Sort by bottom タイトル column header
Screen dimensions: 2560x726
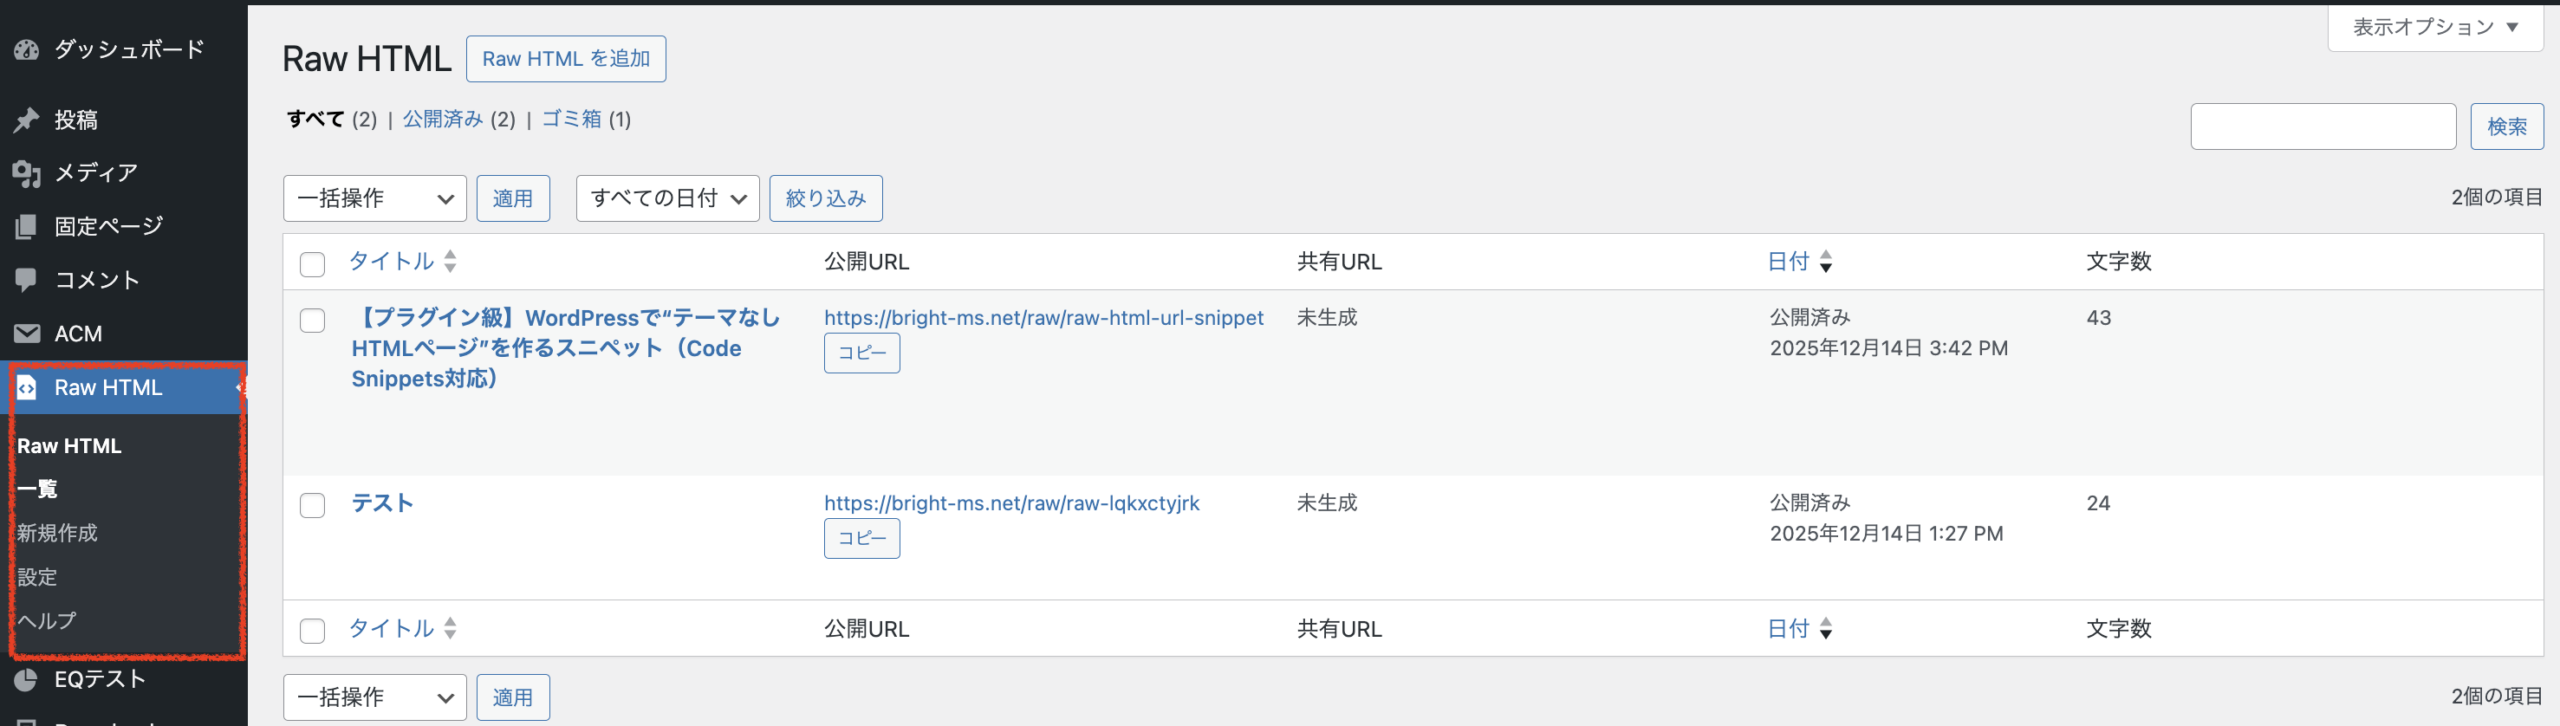coord(391,628)
